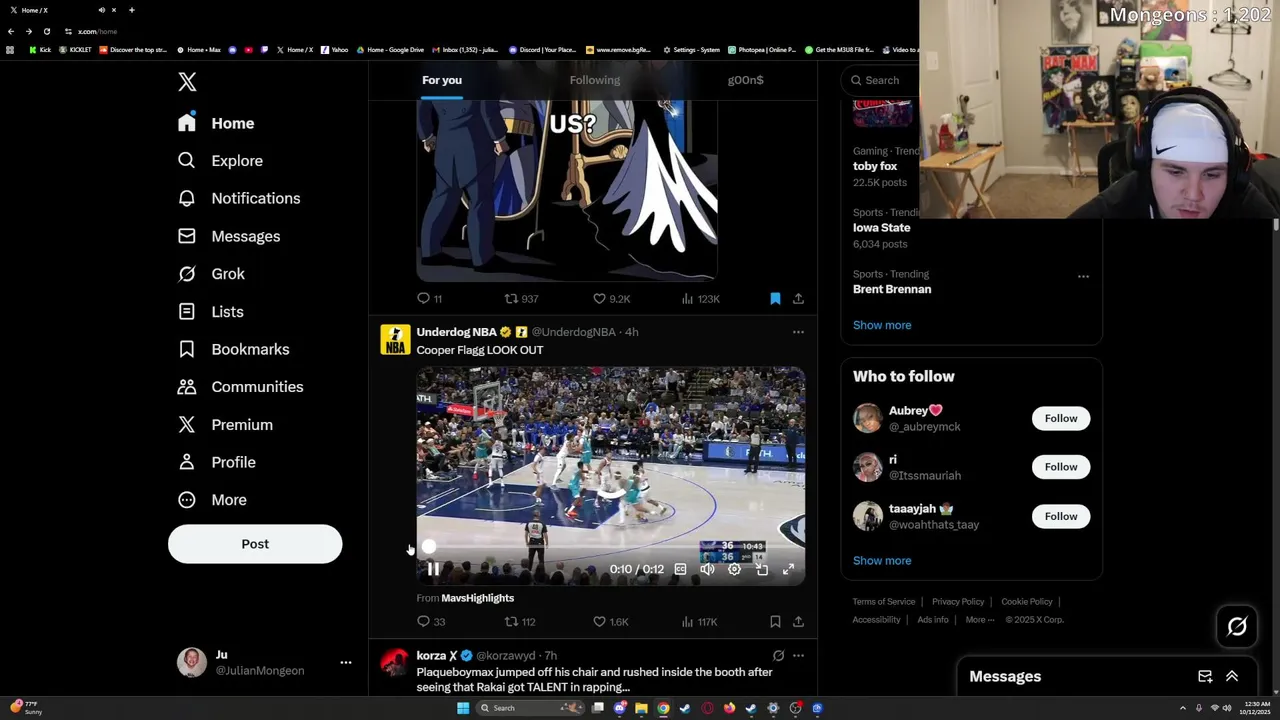
Task: Repost the Underdog NBA post
Action: [520, 622]
